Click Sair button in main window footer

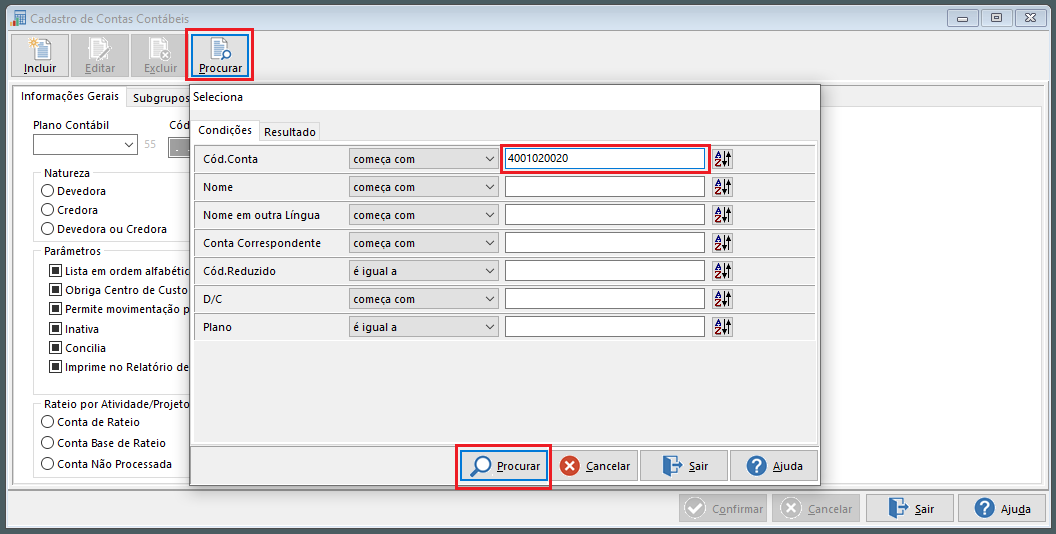point(910,508)
